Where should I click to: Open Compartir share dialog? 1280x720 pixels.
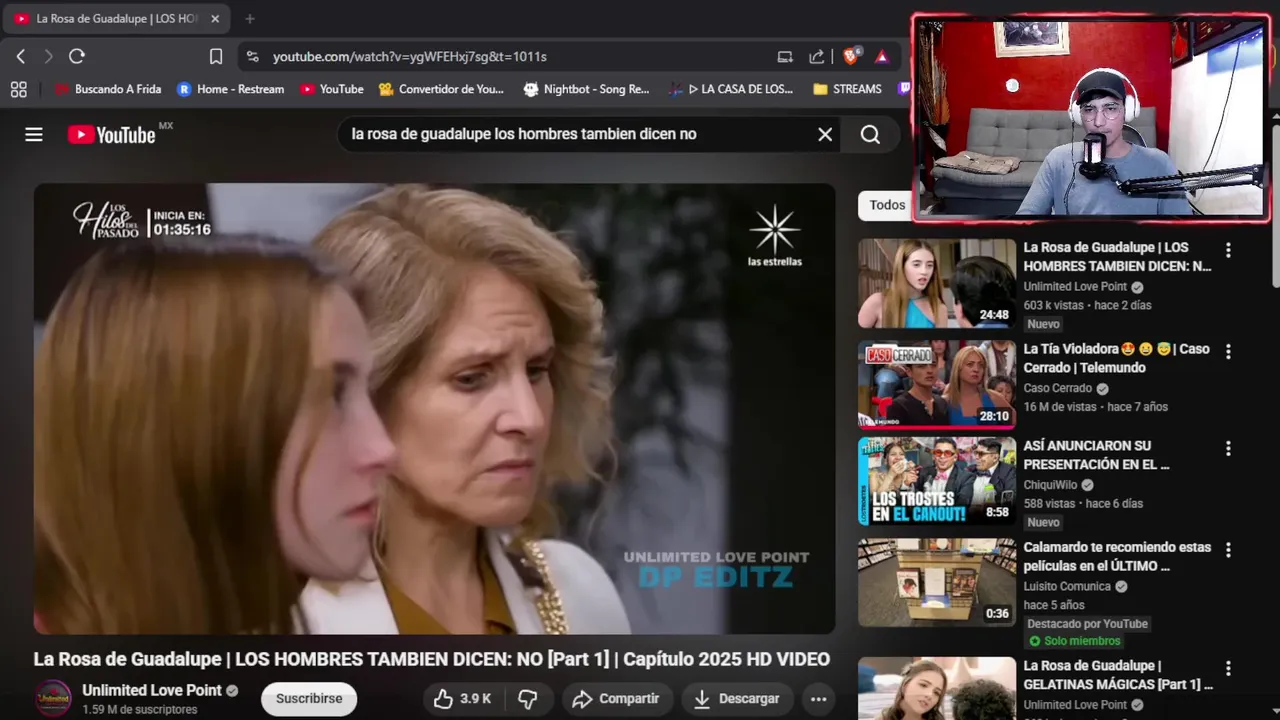[616, 699]
